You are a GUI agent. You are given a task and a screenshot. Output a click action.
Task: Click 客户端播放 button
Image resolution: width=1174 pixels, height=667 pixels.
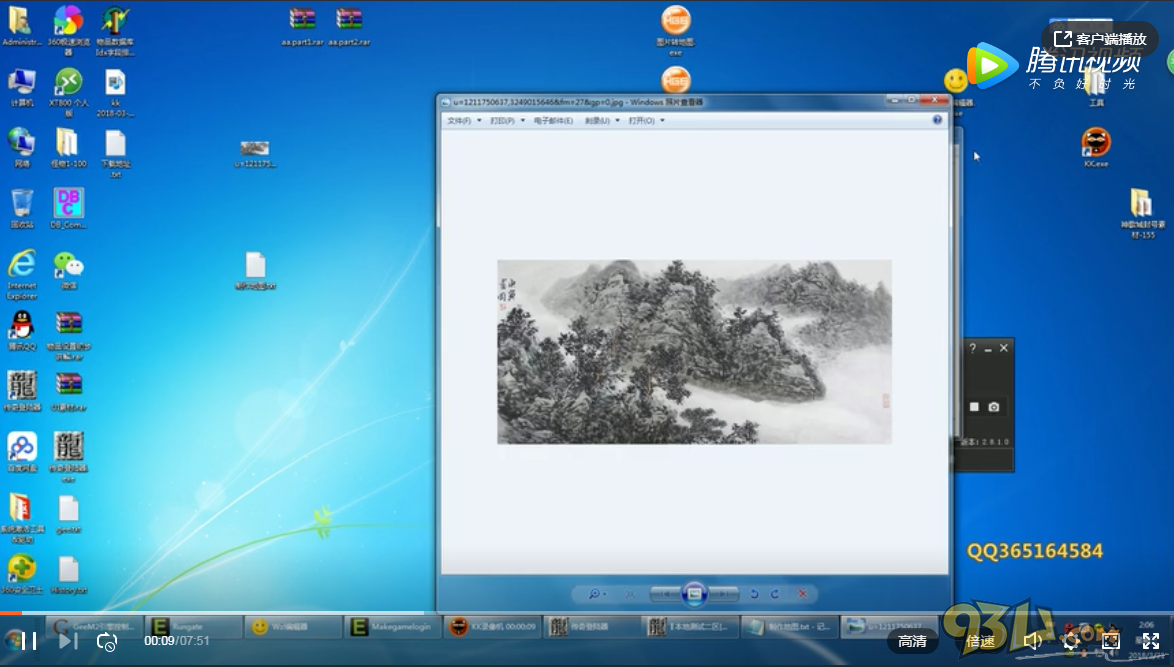1100,39
